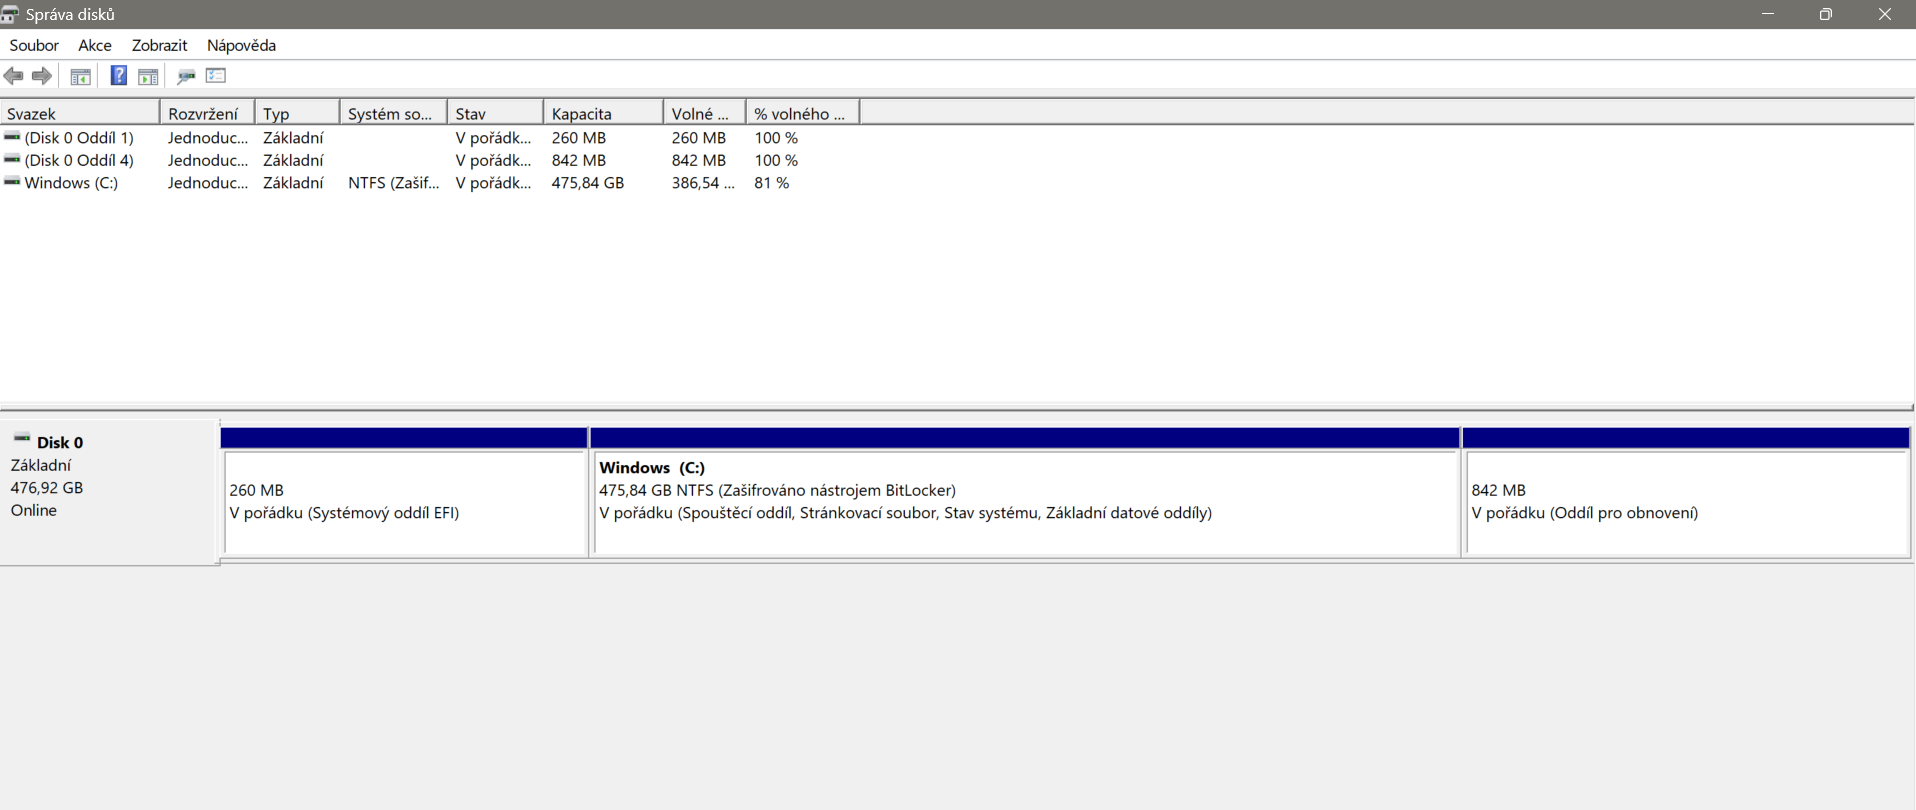Open Help via the blue question mark icon
Viewport: 1916px width, 810px height.
click(x=118, y=76)
